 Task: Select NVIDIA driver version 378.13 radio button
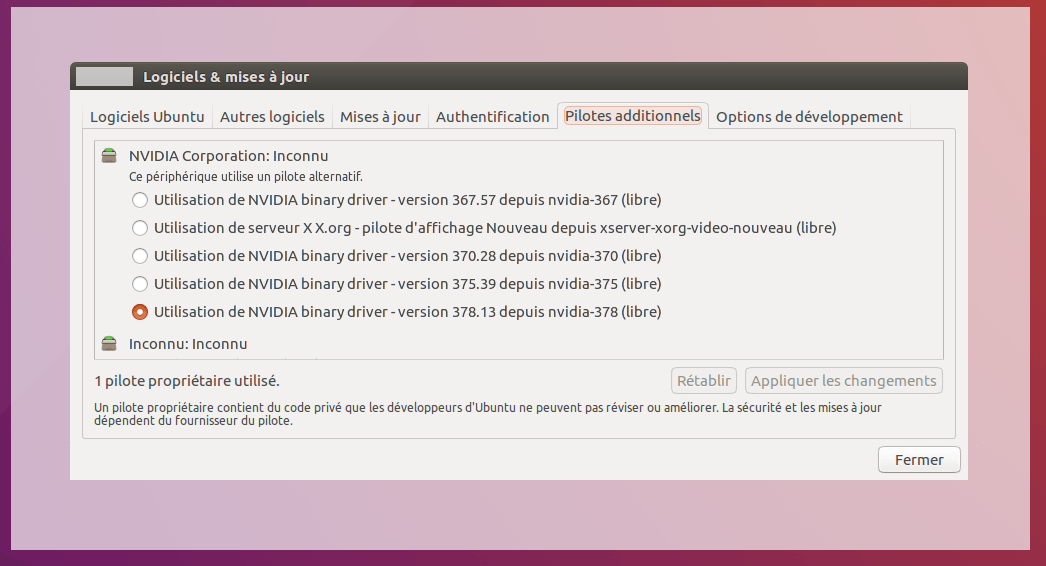[140, 312]
